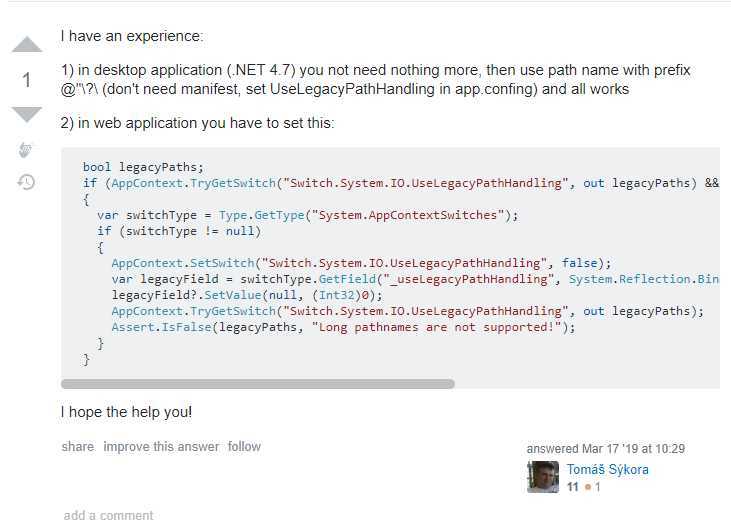Follow this answer
The height and width of the screenshot is (531, 731).
click(244, 447)
